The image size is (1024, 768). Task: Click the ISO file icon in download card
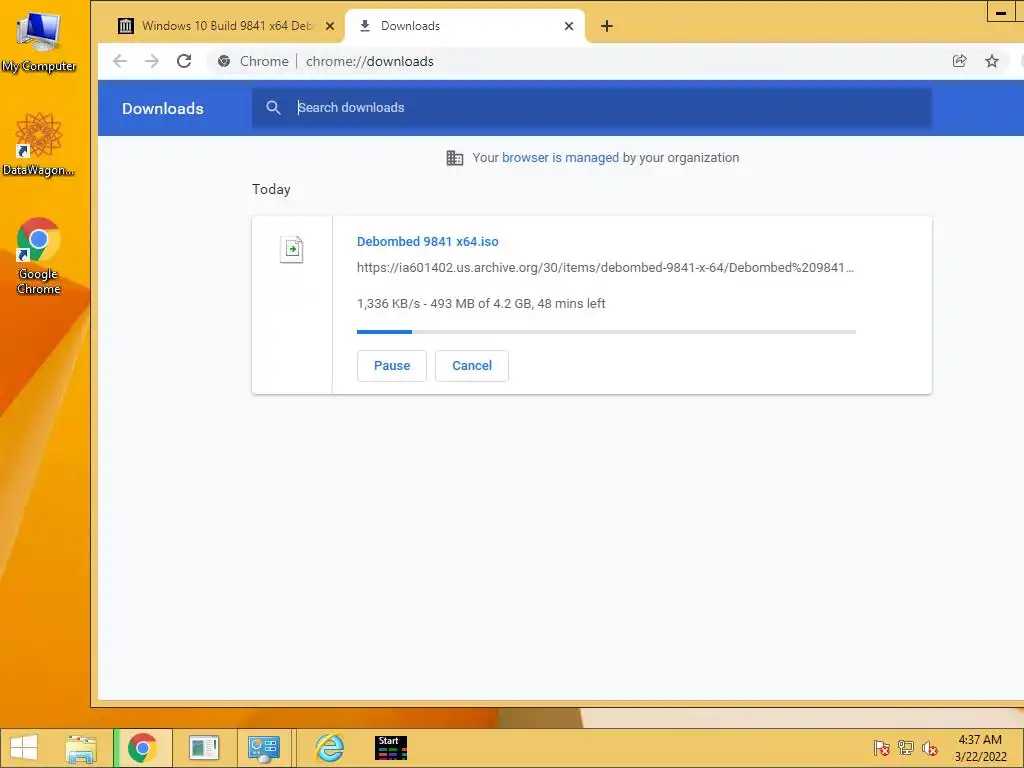coord(292,249)
